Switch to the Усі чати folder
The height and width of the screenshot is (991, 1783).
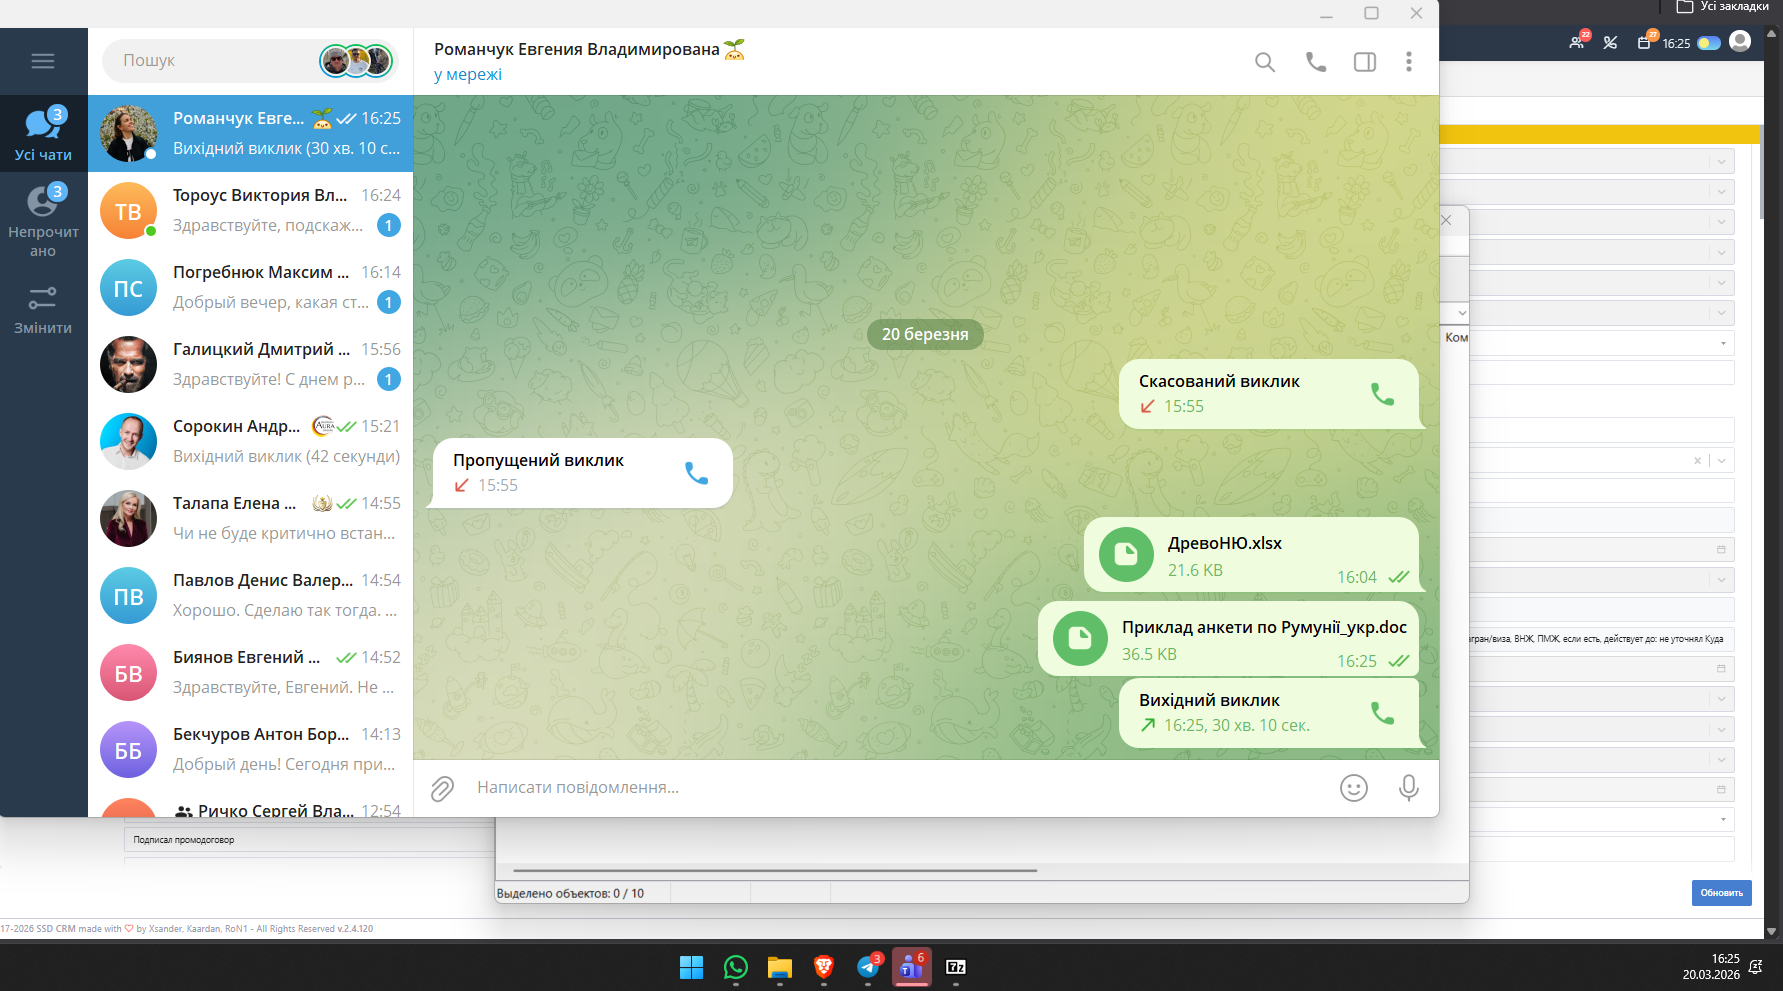click(43, 134)
